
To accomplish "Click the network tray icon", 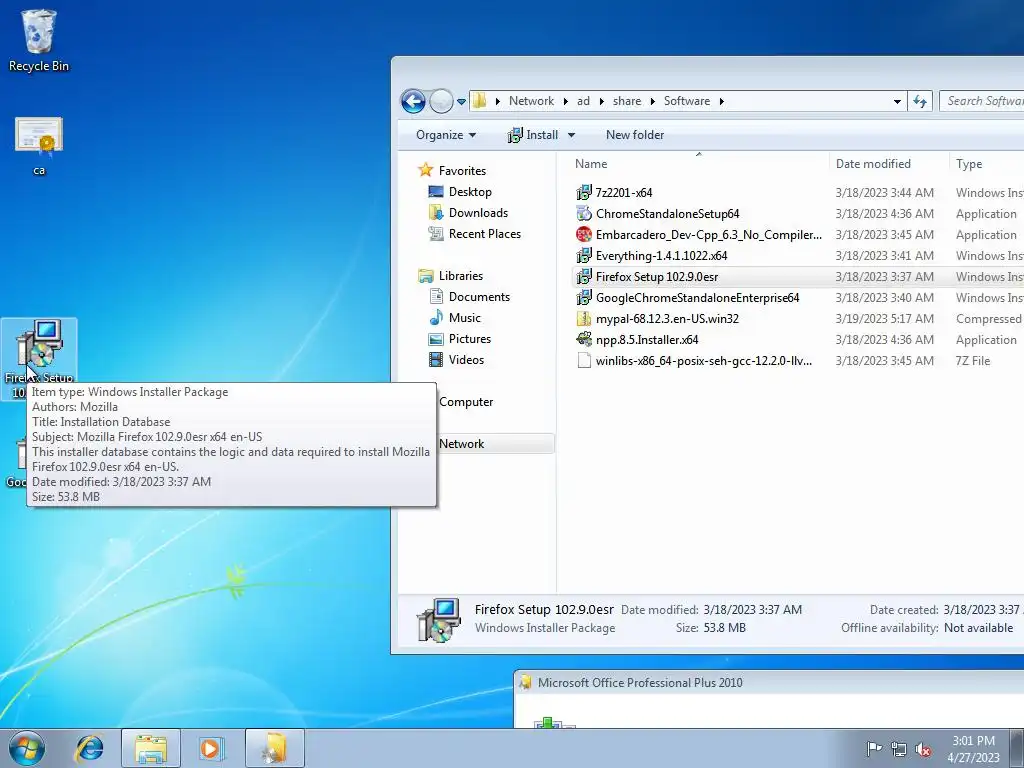I will coord(899,749).
